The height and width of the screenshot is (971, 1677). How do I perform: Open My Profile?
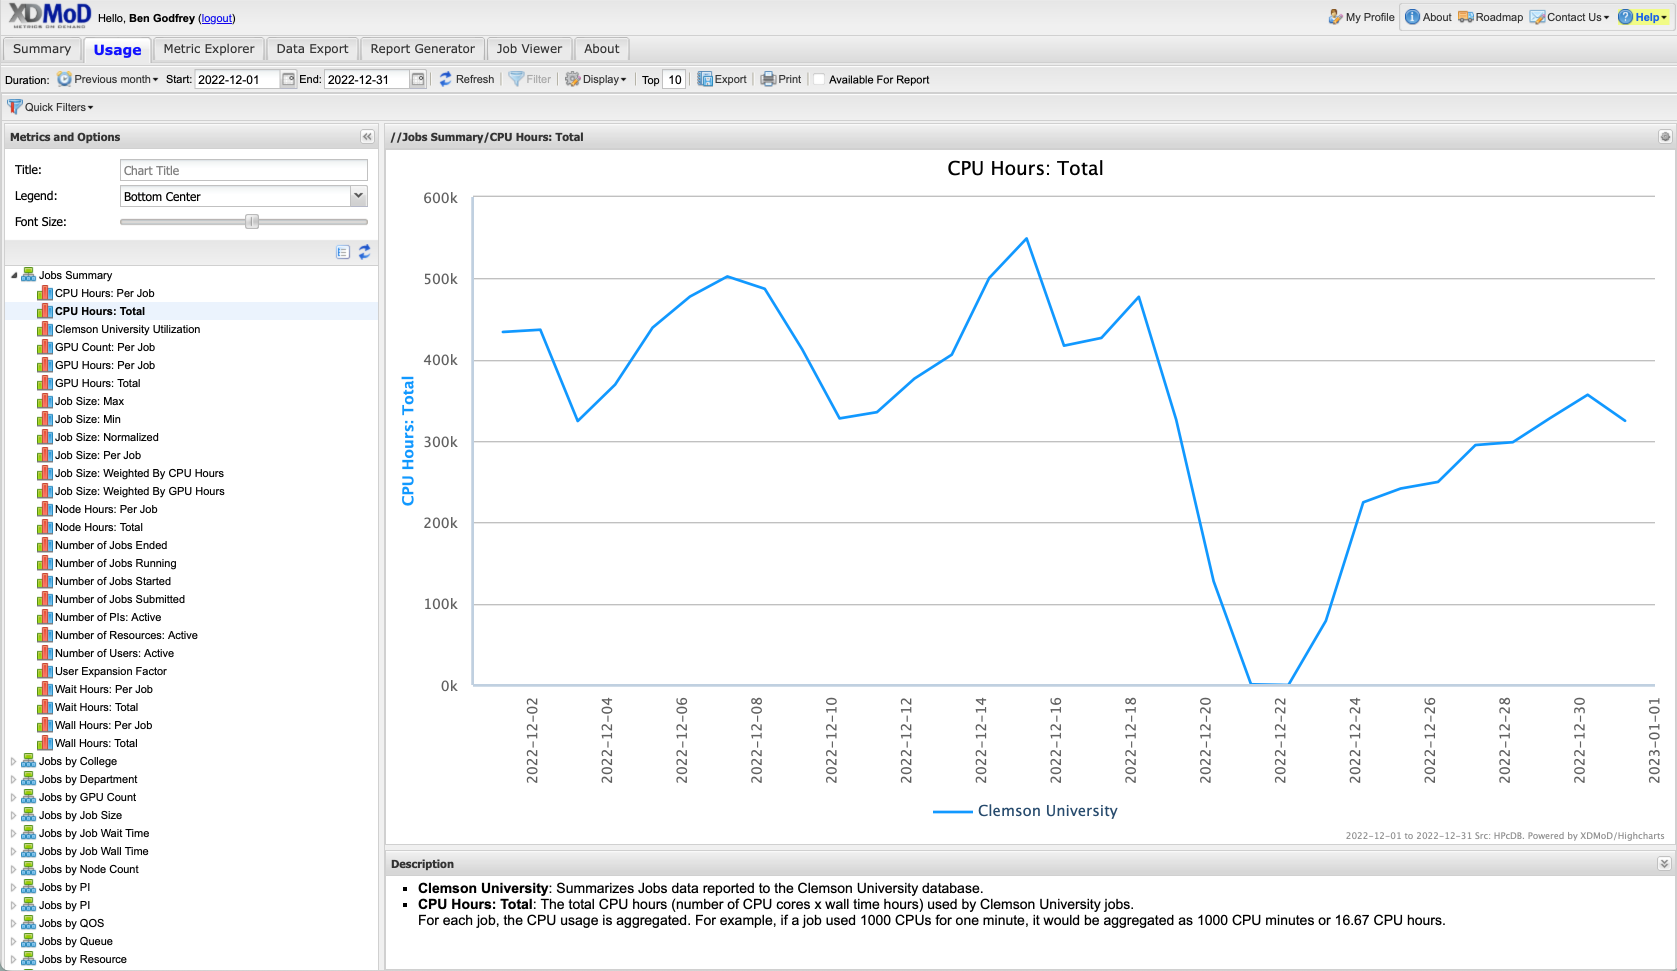[x=1361, y=17]
